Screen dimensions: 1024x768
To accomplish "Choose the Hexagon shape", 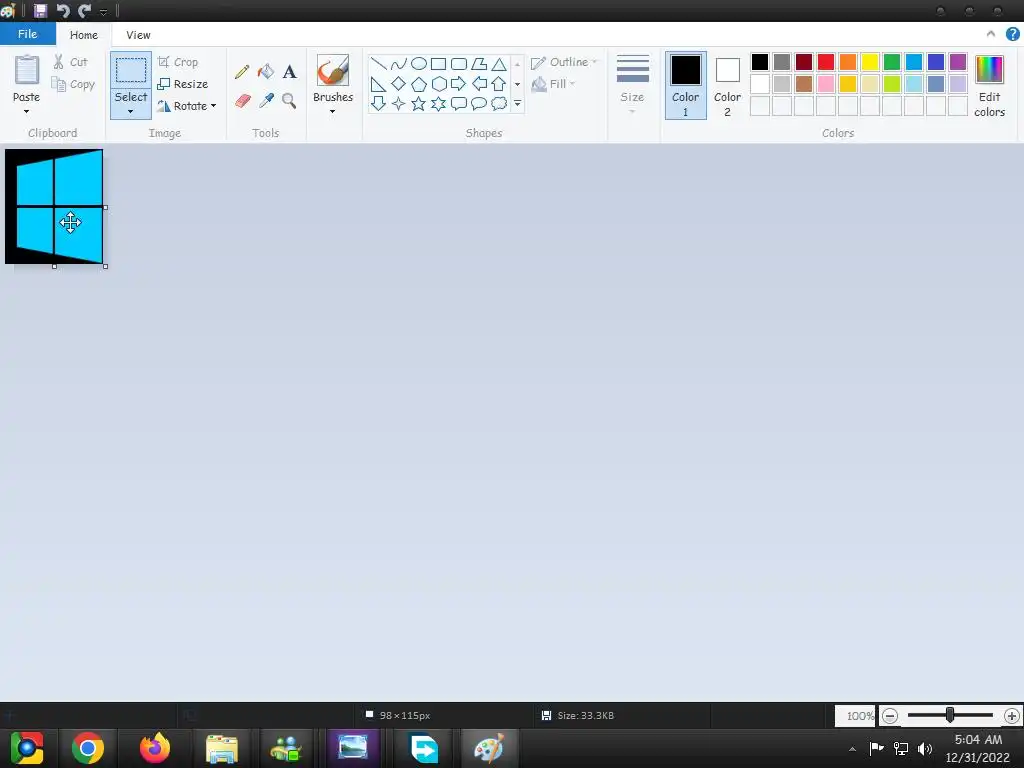I will pyautogui.click(x=439, y=84).
